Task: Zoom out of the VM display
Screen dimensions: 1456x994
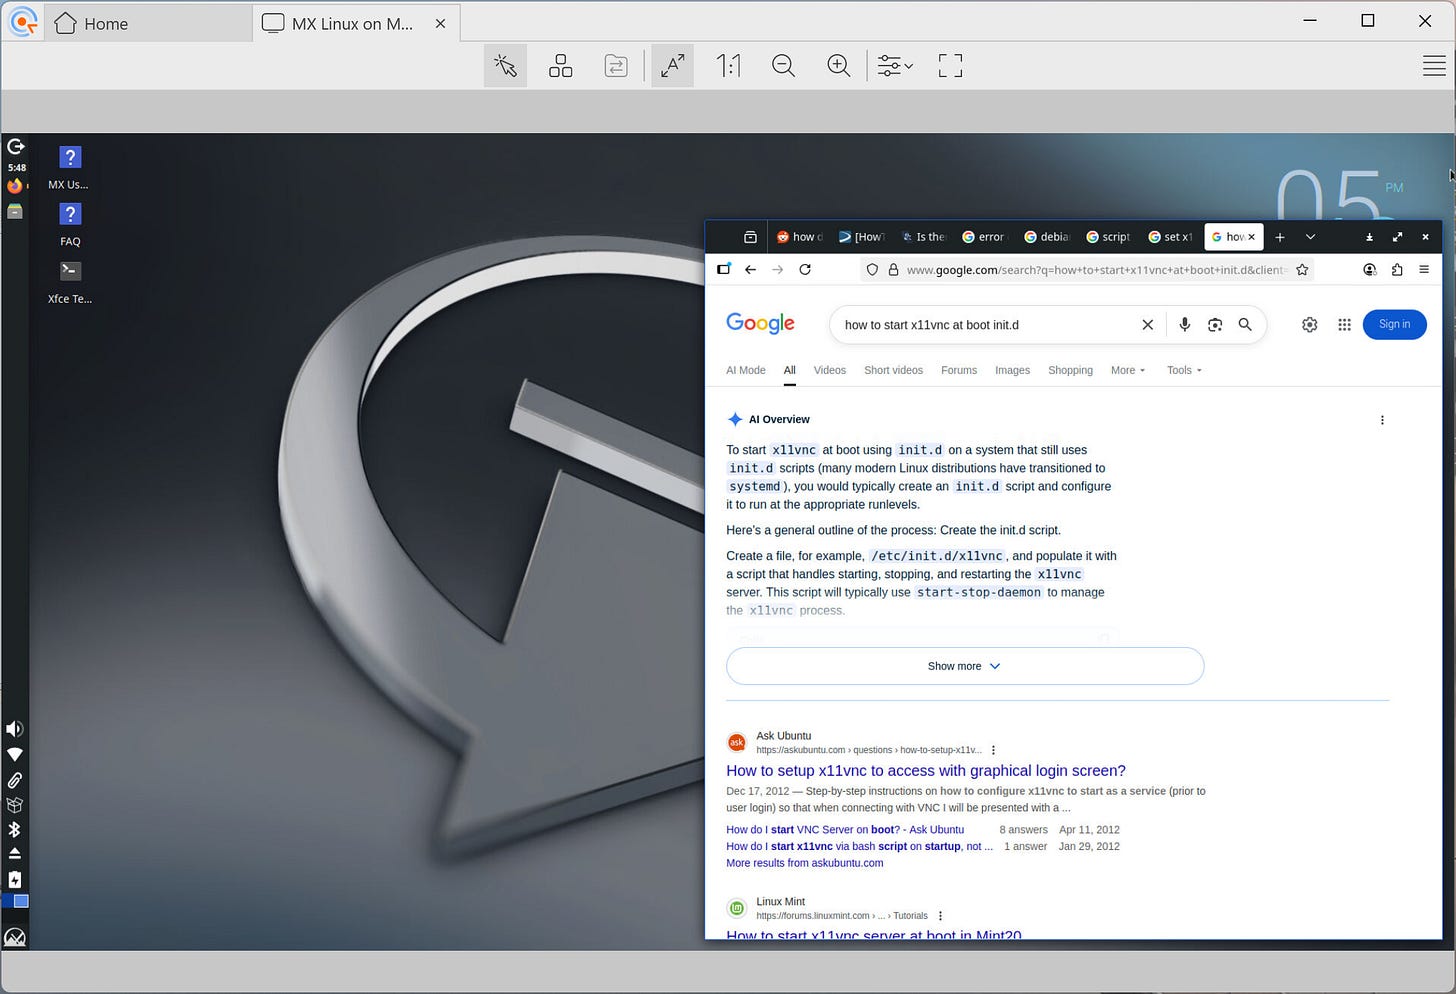Action: click(783, 65)
